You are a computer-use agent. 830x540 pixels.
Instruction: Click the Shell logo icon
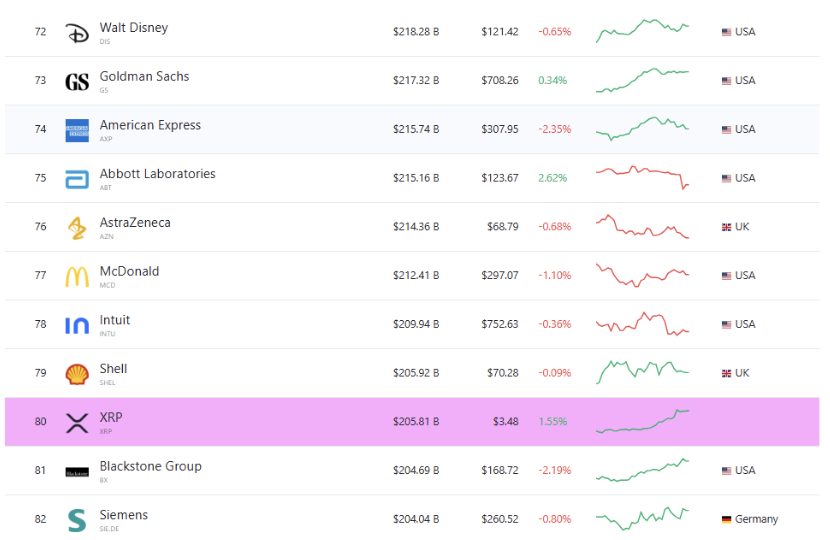(77, 374)
